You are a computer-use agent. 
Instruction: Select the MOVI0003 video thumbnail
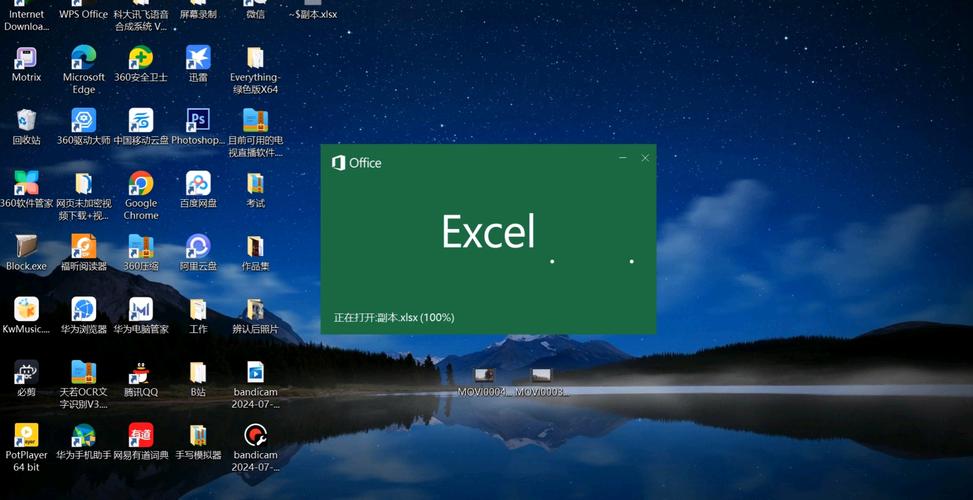coord(541,383)
